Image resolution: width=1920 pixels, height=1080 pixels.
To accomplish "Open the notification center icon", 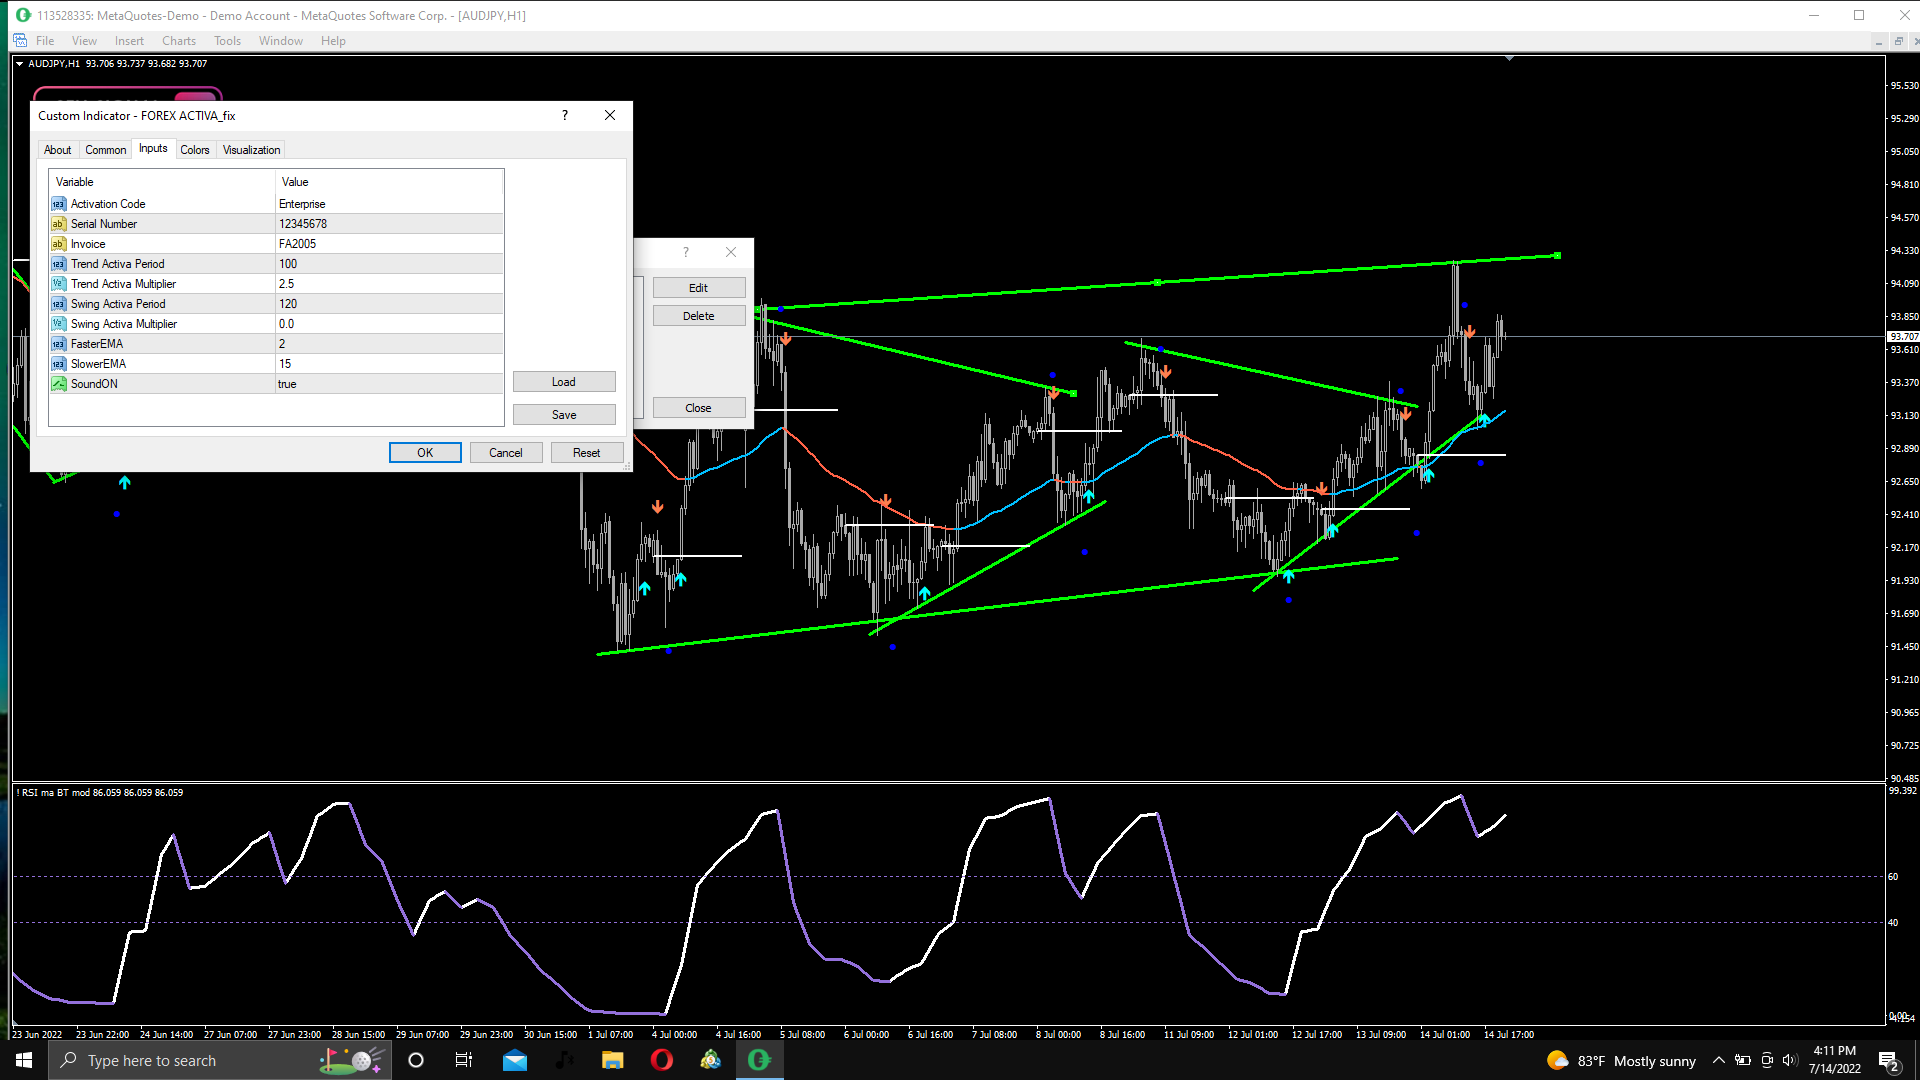I will coord(1888,1061).
